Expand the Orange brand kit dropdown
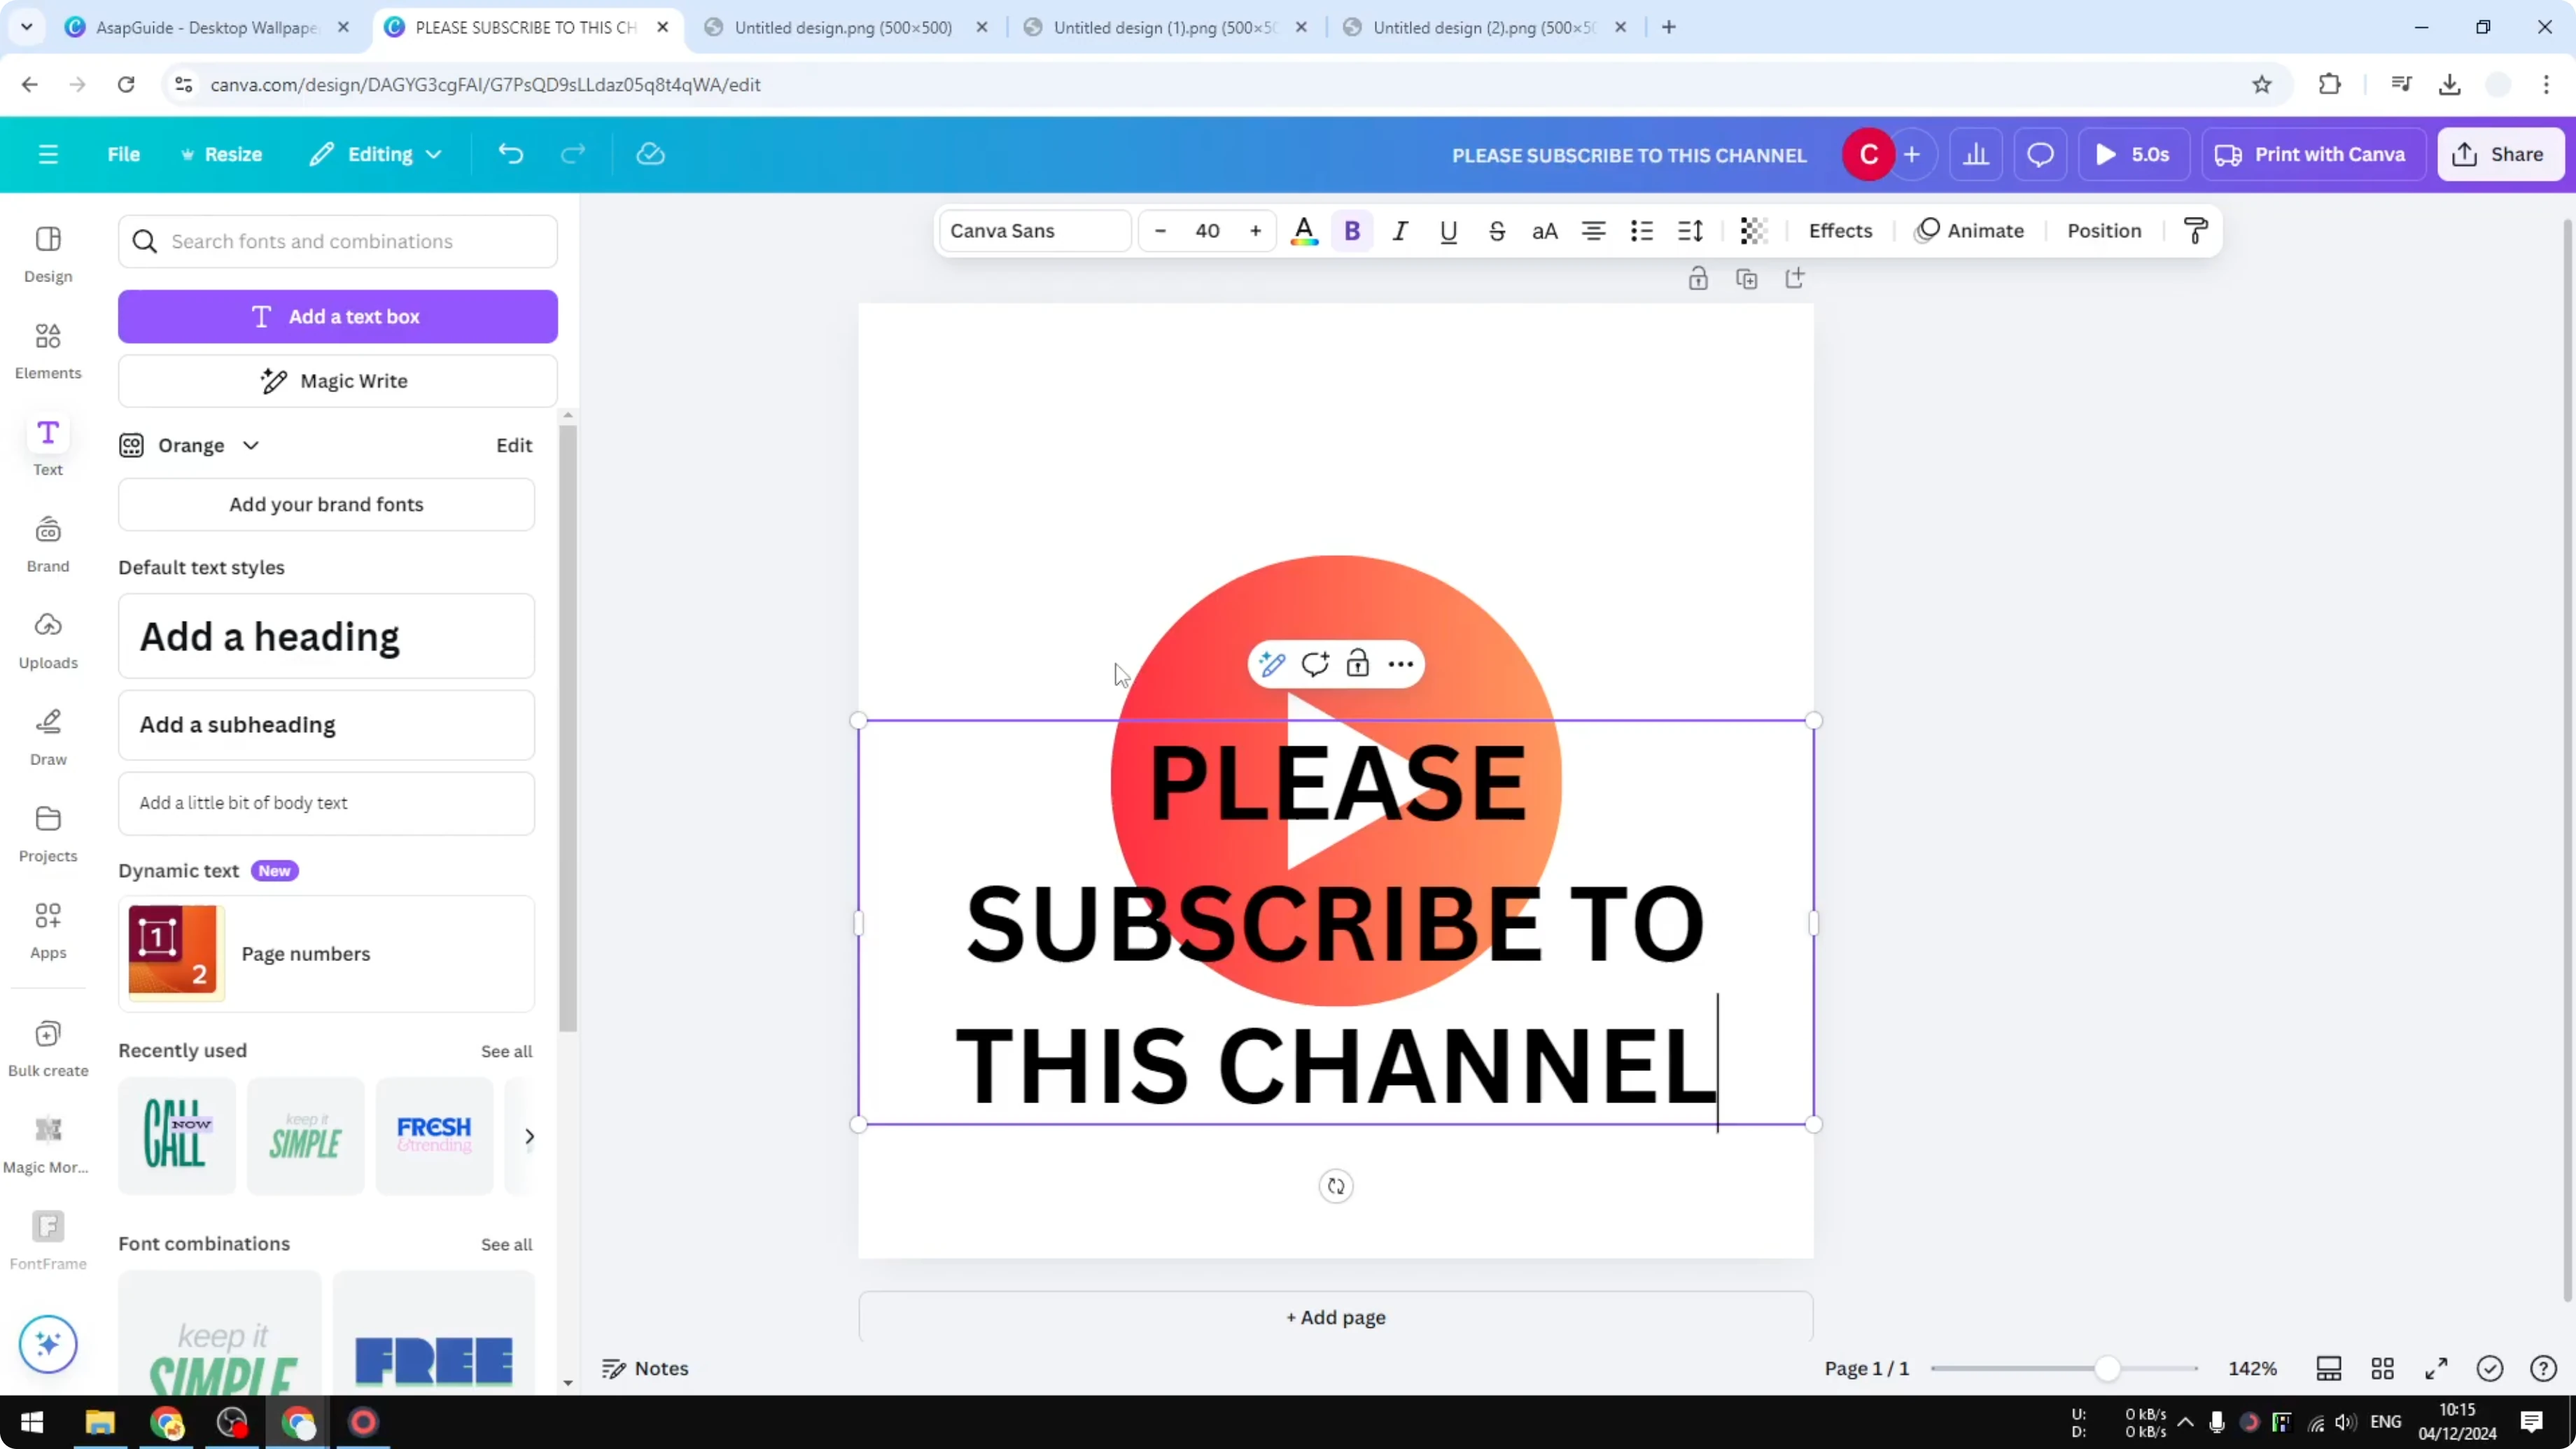This screenshot has width=2576, height=1449. tap(250, 445)
